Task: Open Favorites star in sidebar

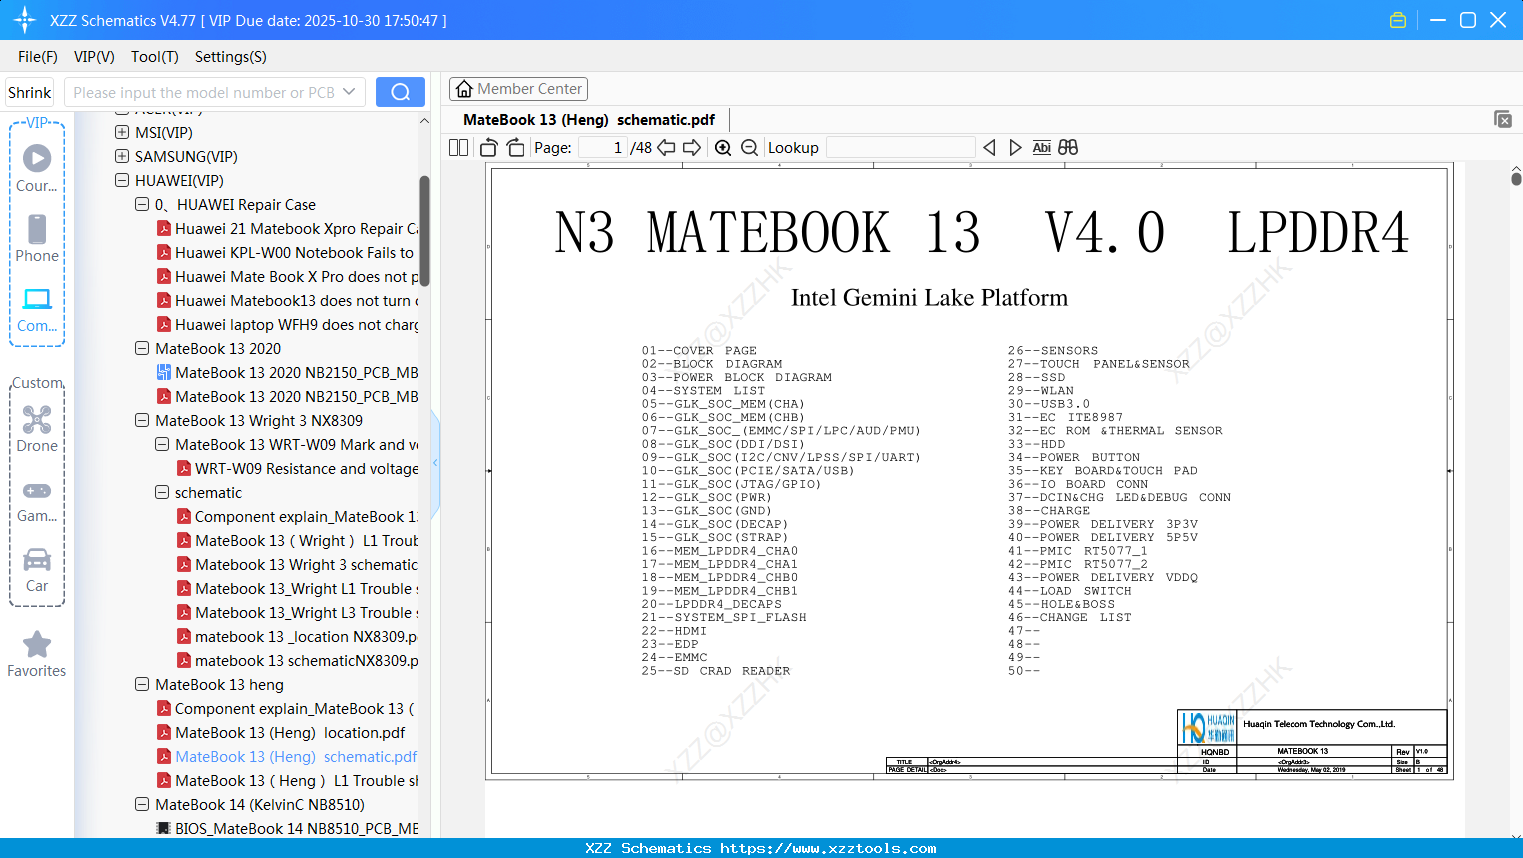Action: pos(37,654)
